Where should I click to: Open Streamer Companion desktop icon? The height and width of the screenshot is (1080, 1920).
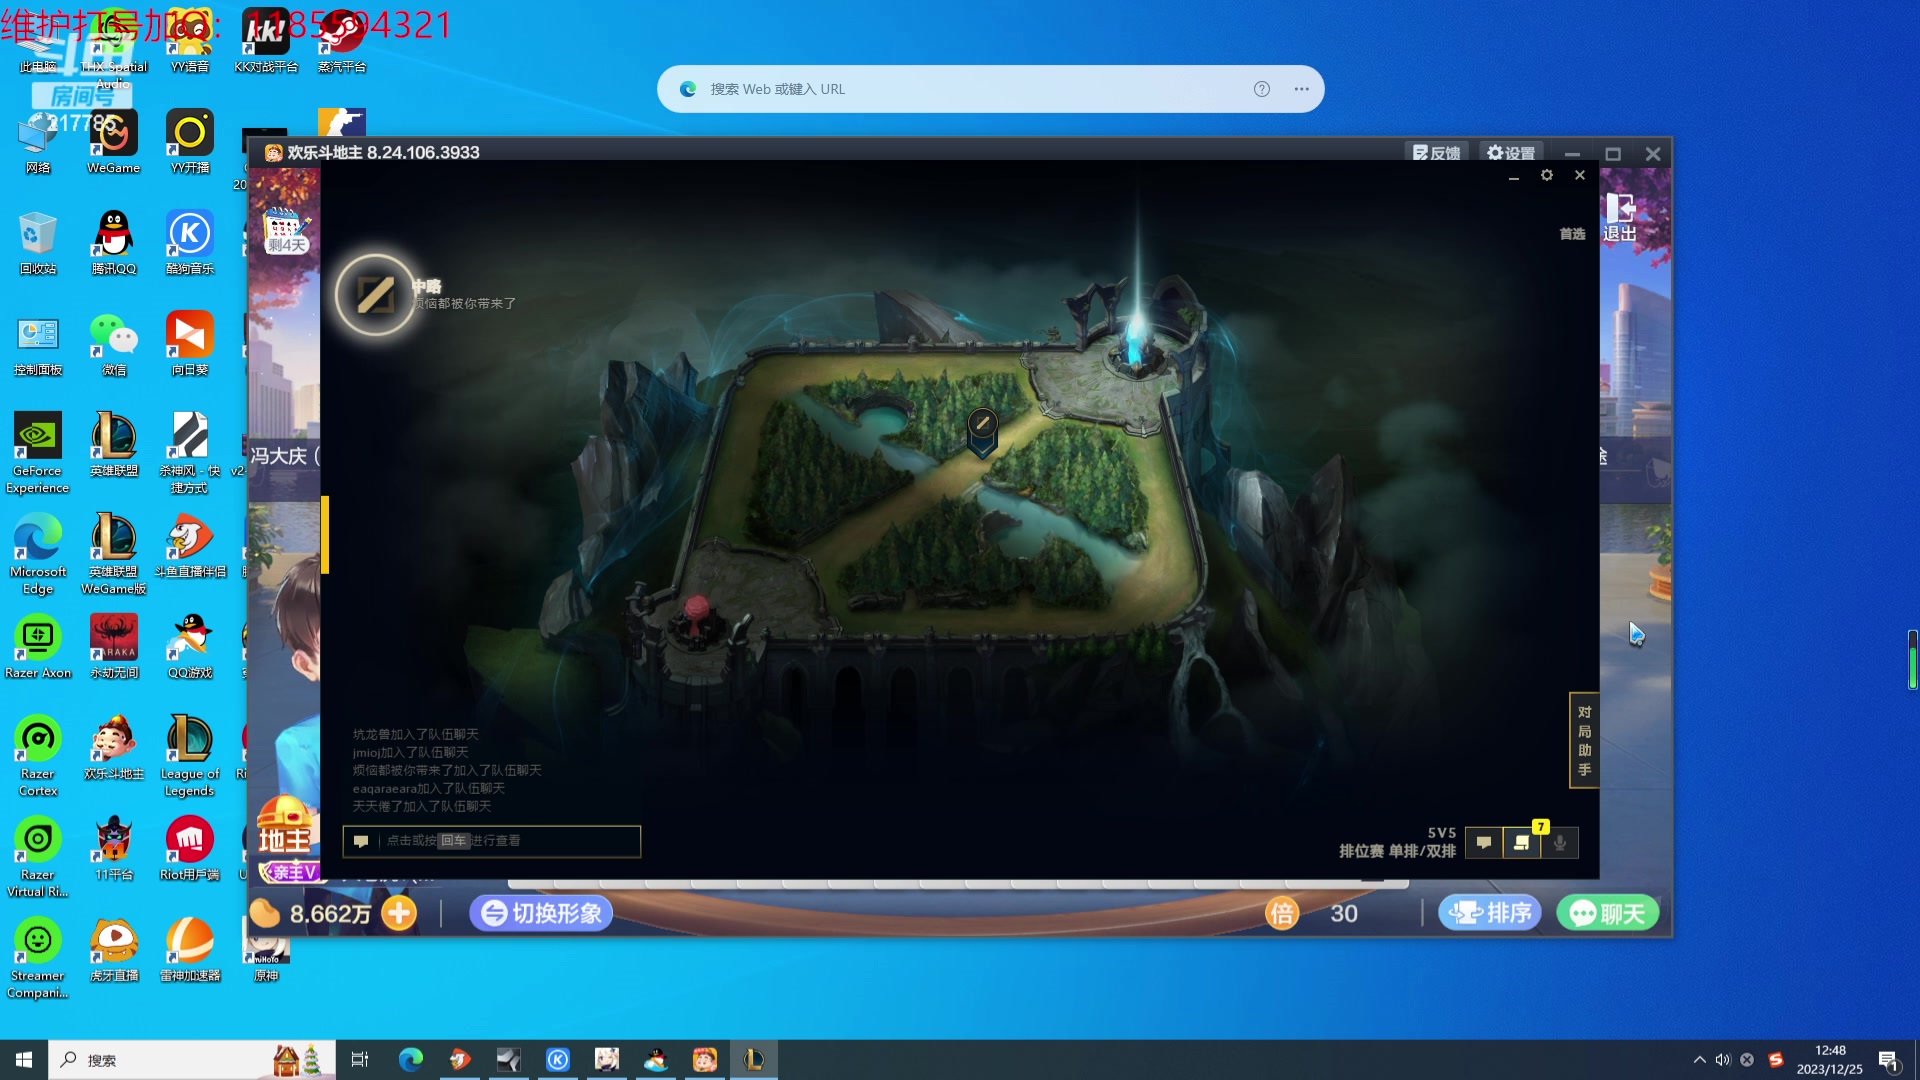[38, 958]
